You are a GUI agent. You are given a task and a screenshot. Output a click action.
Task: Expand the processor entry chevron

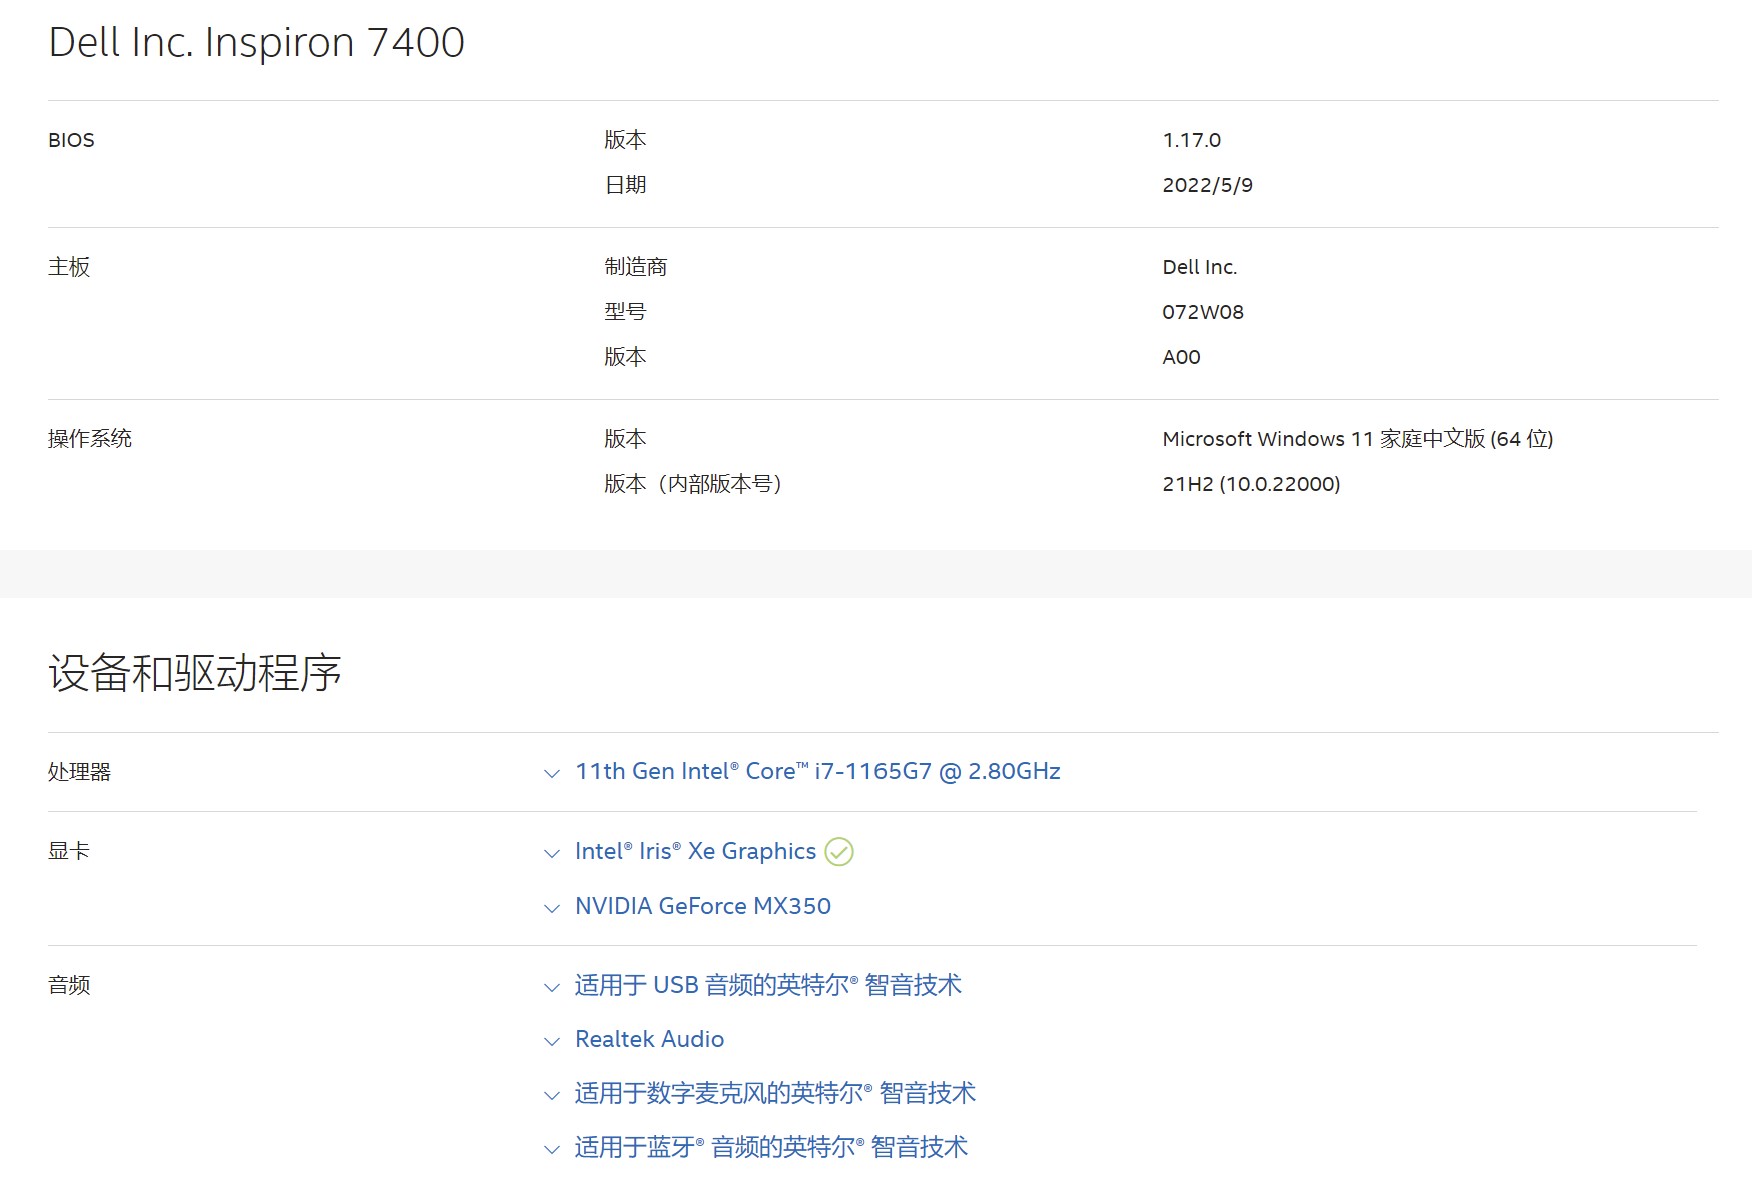[x=551, y=773]
